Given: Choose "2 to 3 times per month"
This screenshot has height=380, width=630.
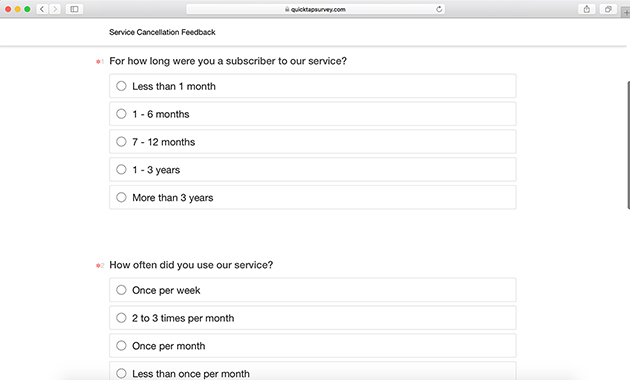Looking at the screenshot, I should click(x=121, y=318).
